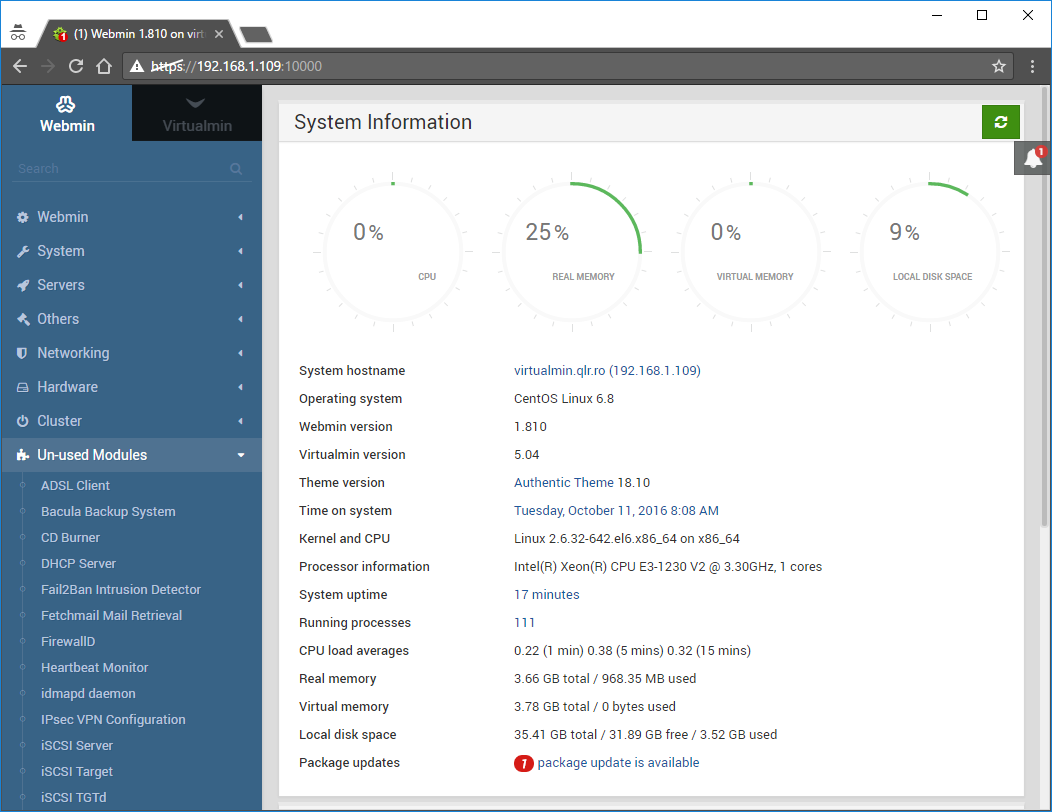Expand the System menu category
Screen dimensions: 1052x812
point(132,252)
